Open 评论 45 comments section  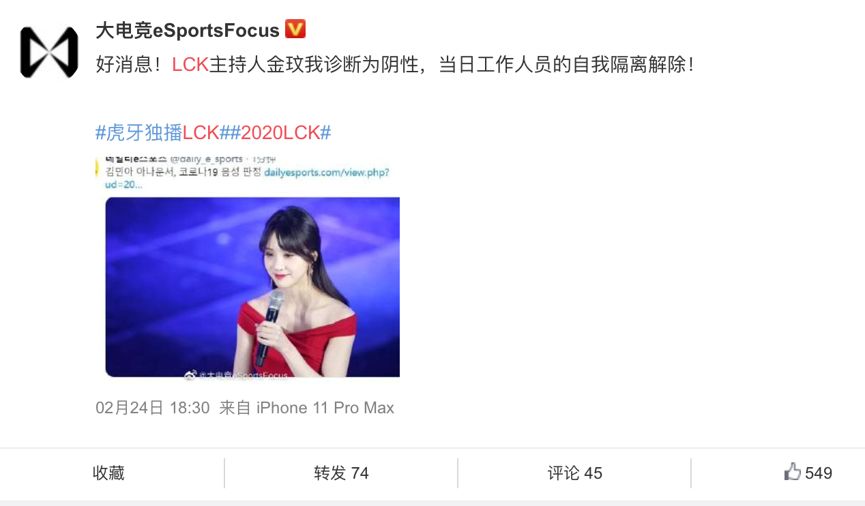tap(575, 473)
